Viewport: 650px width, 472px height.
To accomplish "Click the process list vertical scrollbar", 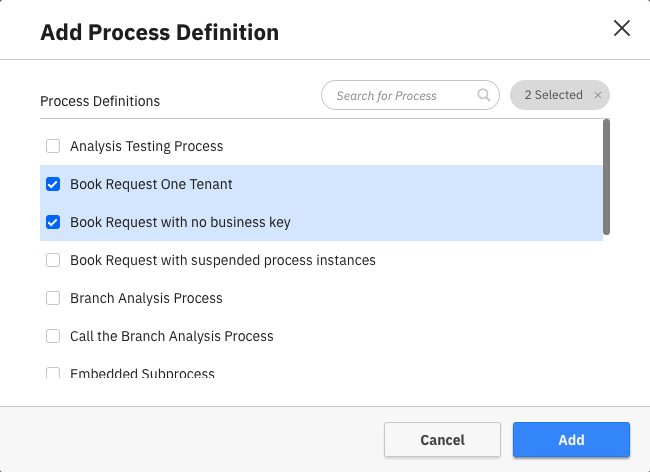I will (606, 177).
